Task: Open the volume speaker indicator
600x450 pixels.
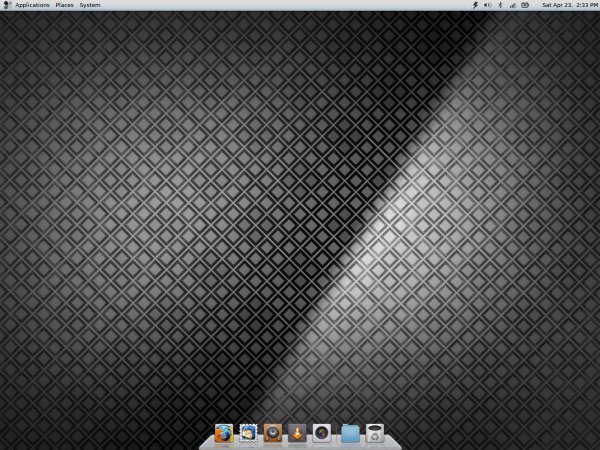Action: point(487,5)
